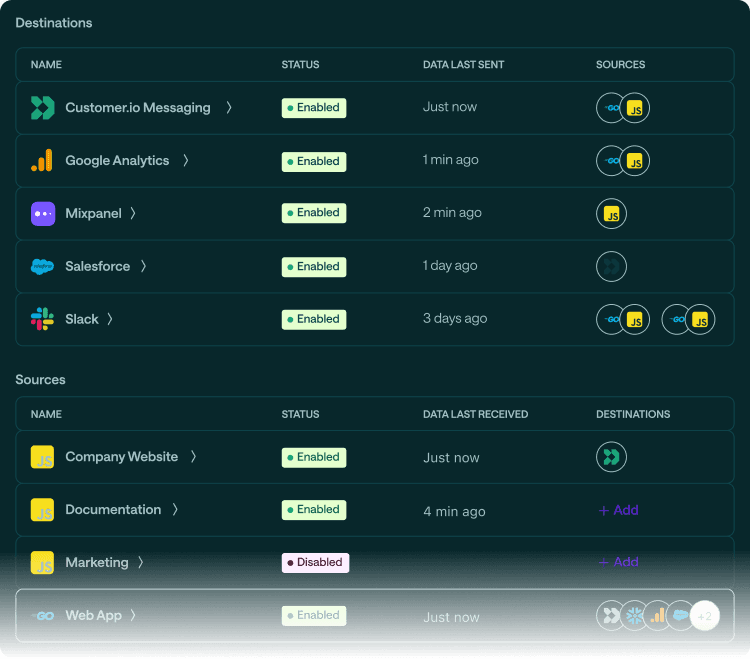Click Enabled status badge for Slack
Viewport: 750px width, 659px height.
tap(314, 319)
